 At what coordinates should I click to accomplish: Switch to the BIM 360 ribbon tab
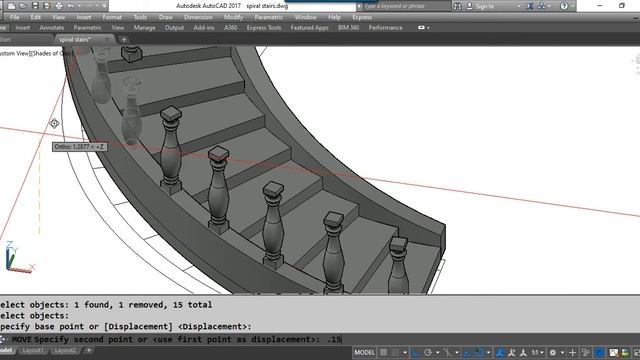[348, 28]
